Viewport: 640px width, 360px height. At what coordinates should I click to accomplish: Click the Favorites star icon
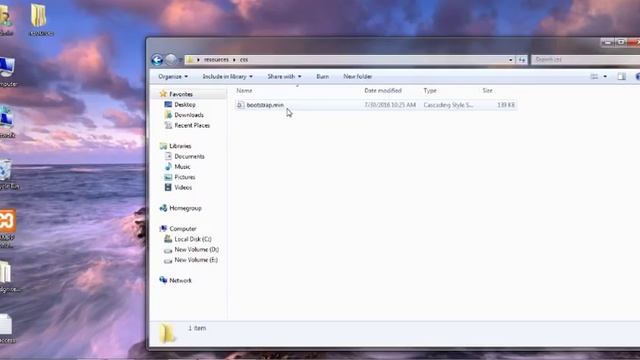(163, 94)
